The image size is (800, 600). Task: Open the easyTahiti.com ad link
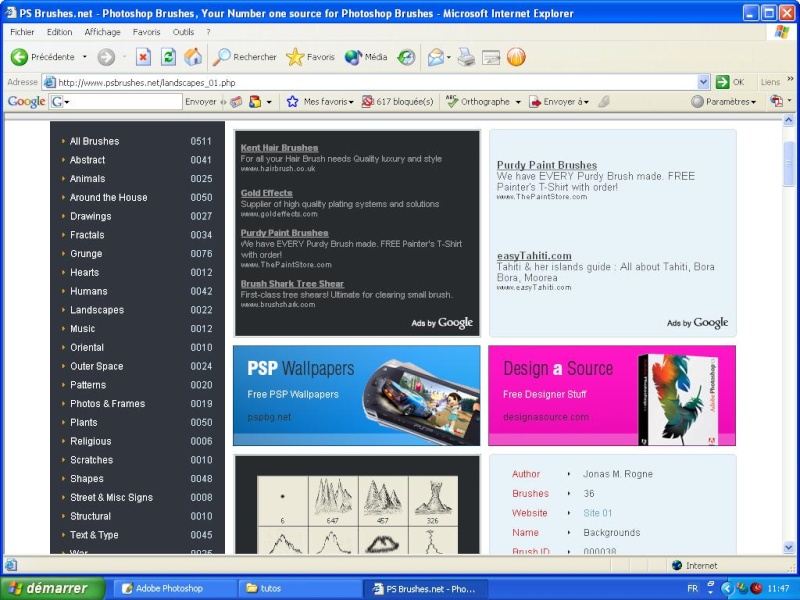pyautogui.click(x=534, y=256)
